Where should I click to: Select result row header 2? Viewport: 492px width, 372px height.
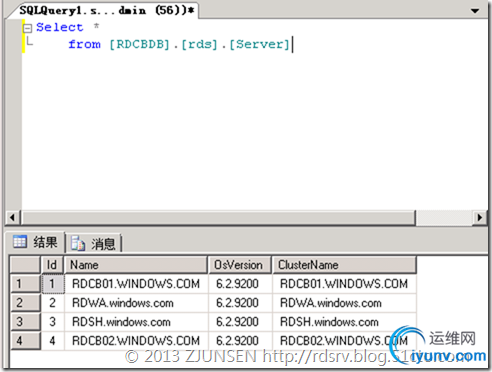[x=25, y=303]
